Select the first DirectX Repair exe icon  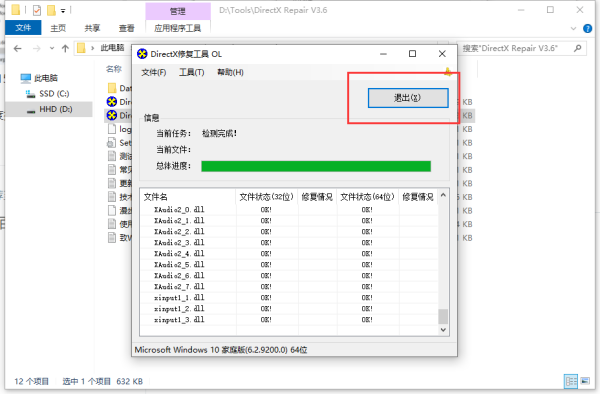pos(112,102)
